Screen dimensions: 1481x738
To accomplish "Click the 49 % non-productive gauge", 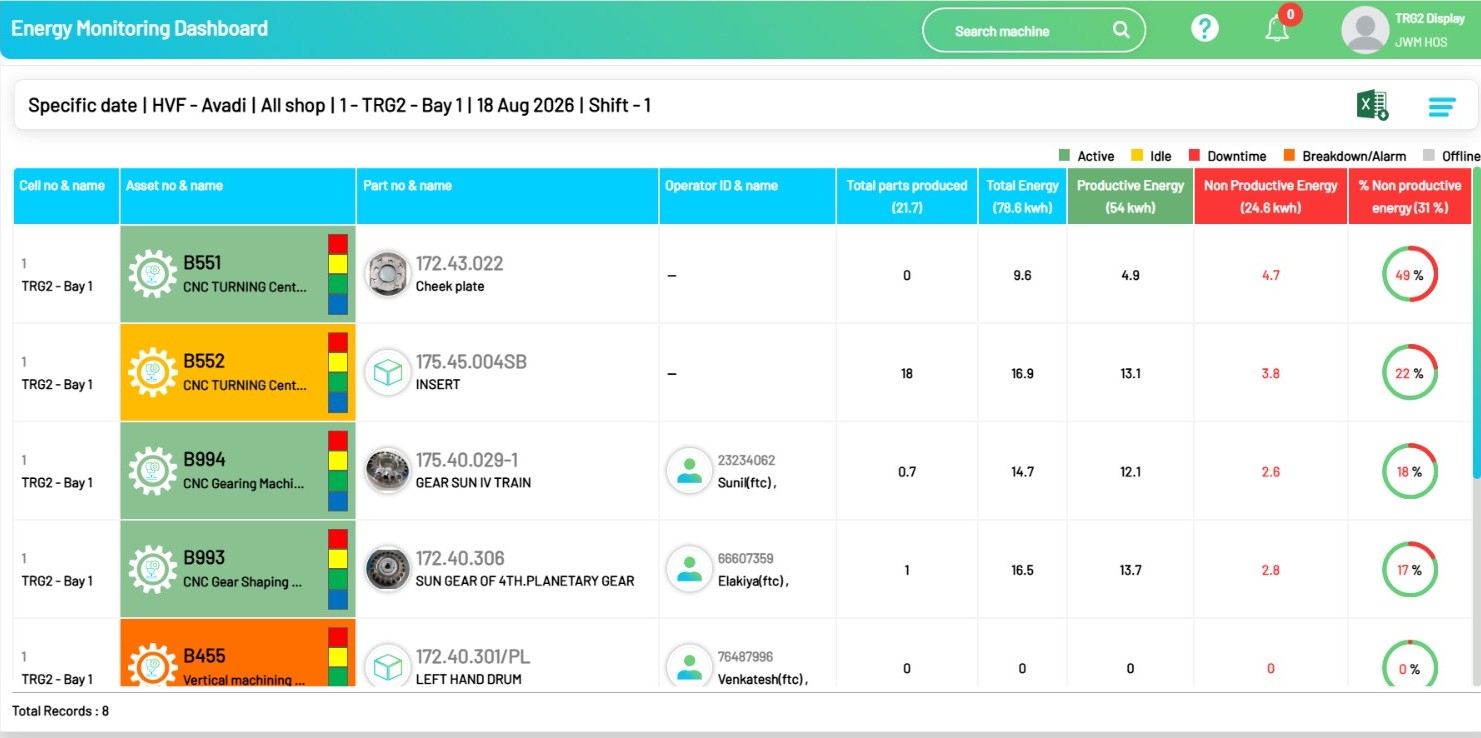I will [1410, 275].
